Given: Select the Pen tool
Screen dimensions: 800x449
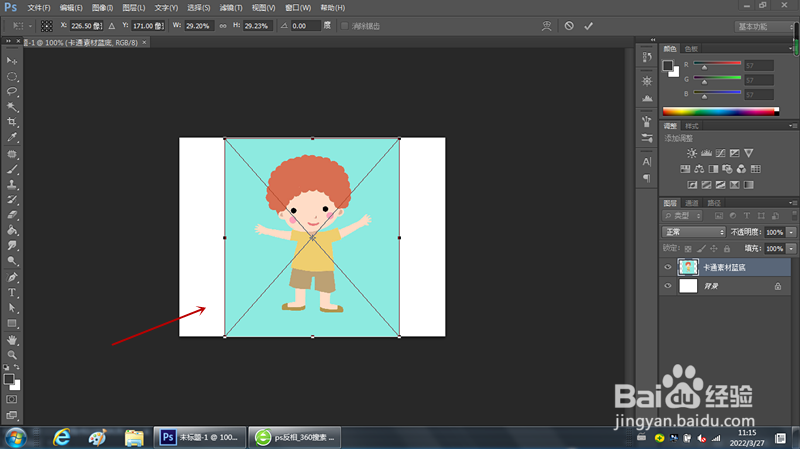Looking at the screenshot, I should [x=12, y=278].
